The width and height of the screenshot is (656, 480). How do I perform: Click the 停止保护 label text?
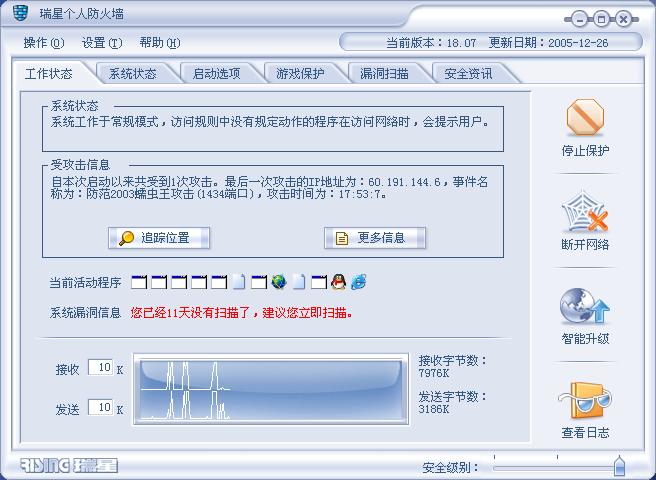(585, 151)
